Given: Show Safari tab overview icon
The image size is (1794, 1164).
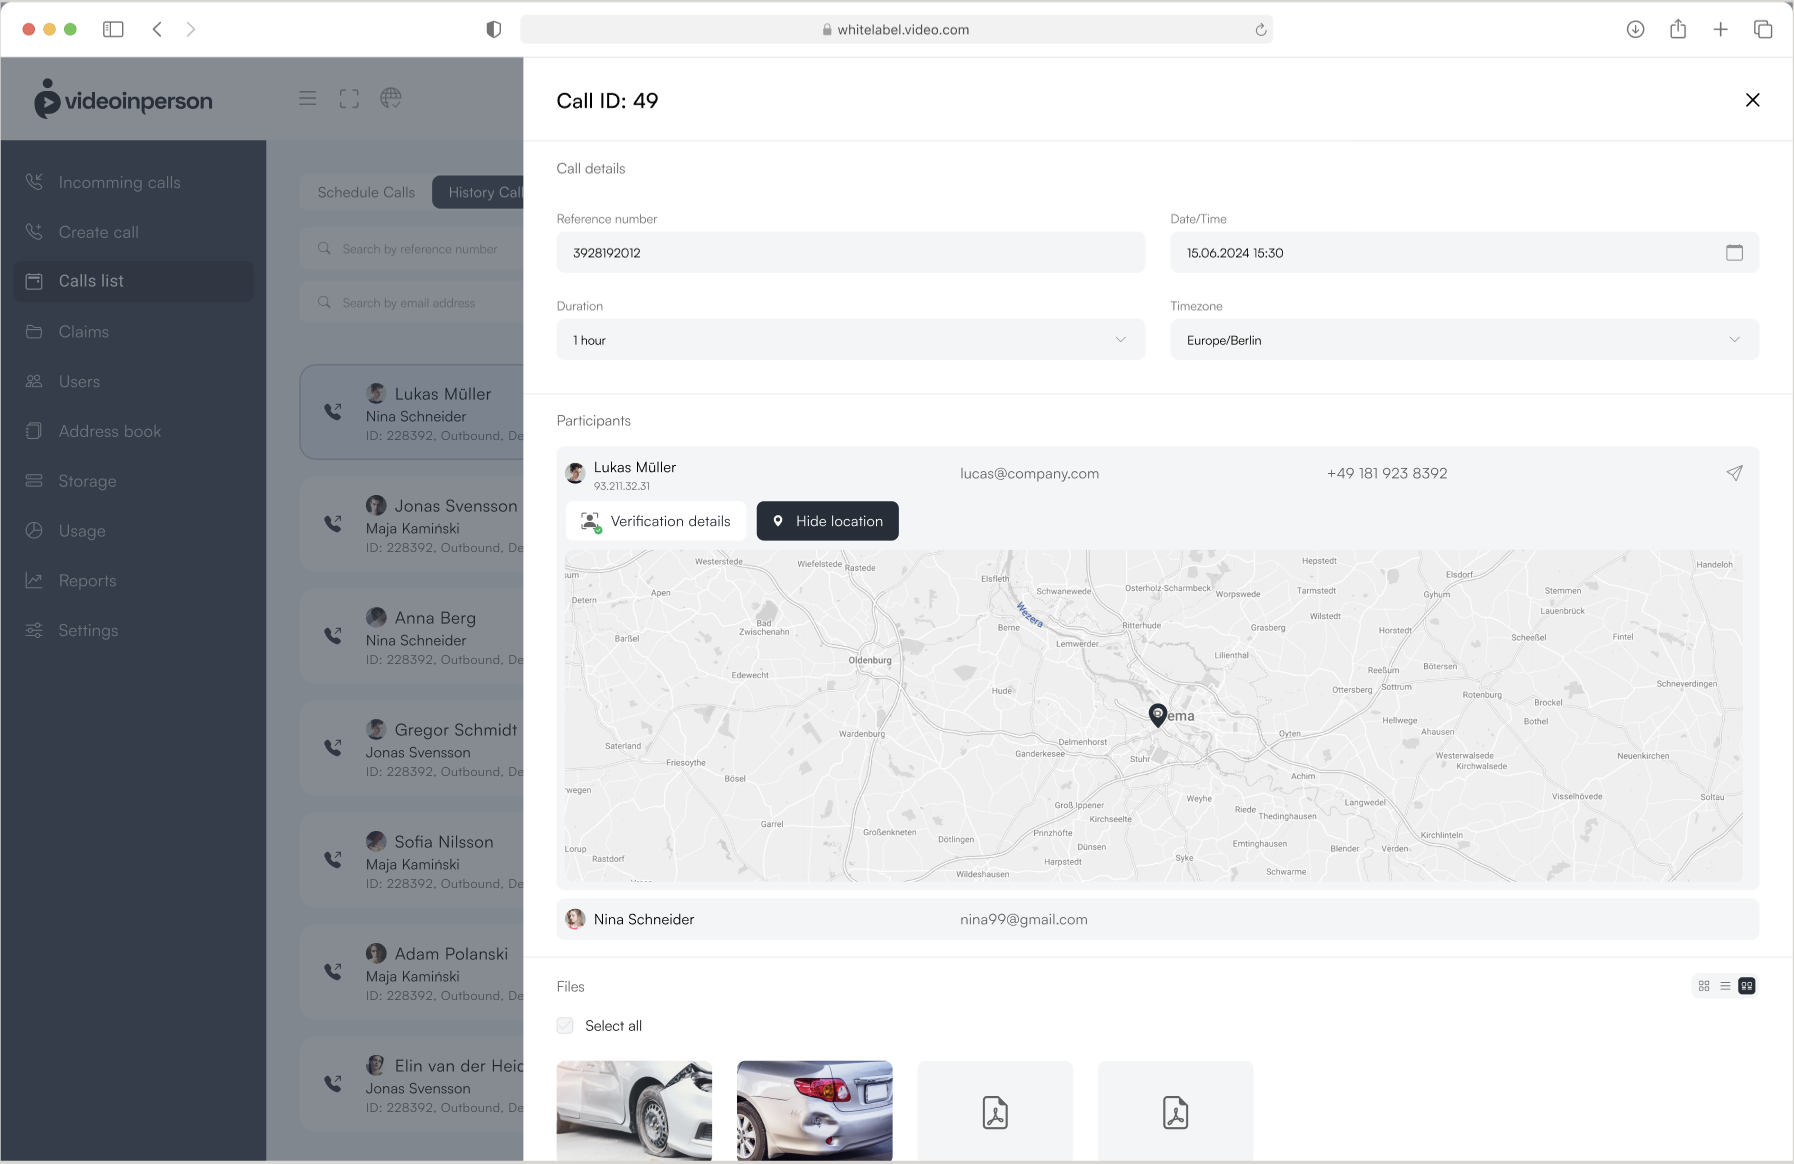Looking at the screenshot, I should tap(1763, 29).
